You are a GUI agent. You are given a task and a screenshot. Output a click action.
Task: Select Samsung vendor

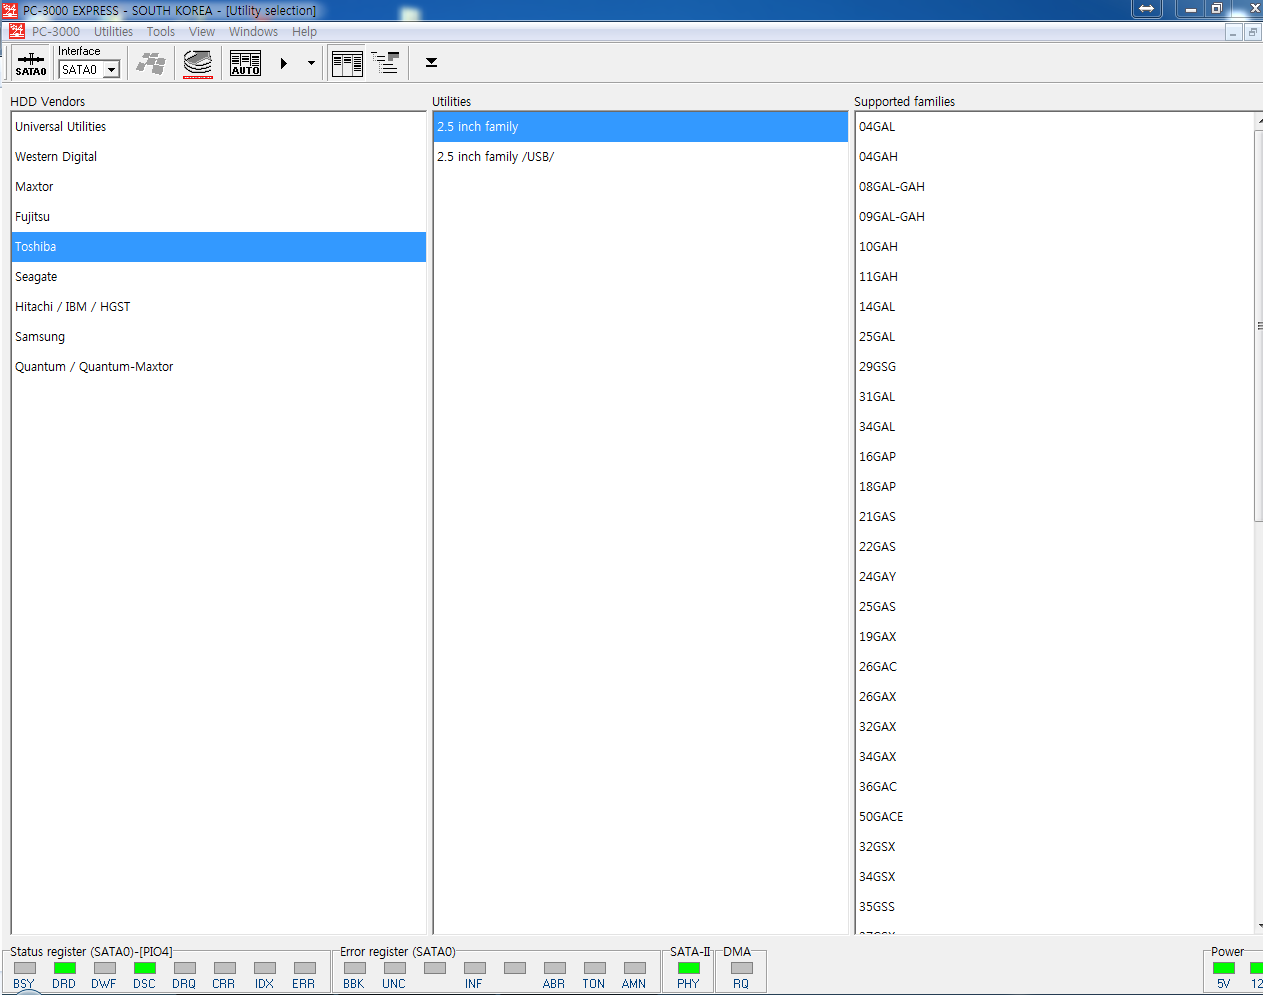pyautogui.click(x=219, y=337)
